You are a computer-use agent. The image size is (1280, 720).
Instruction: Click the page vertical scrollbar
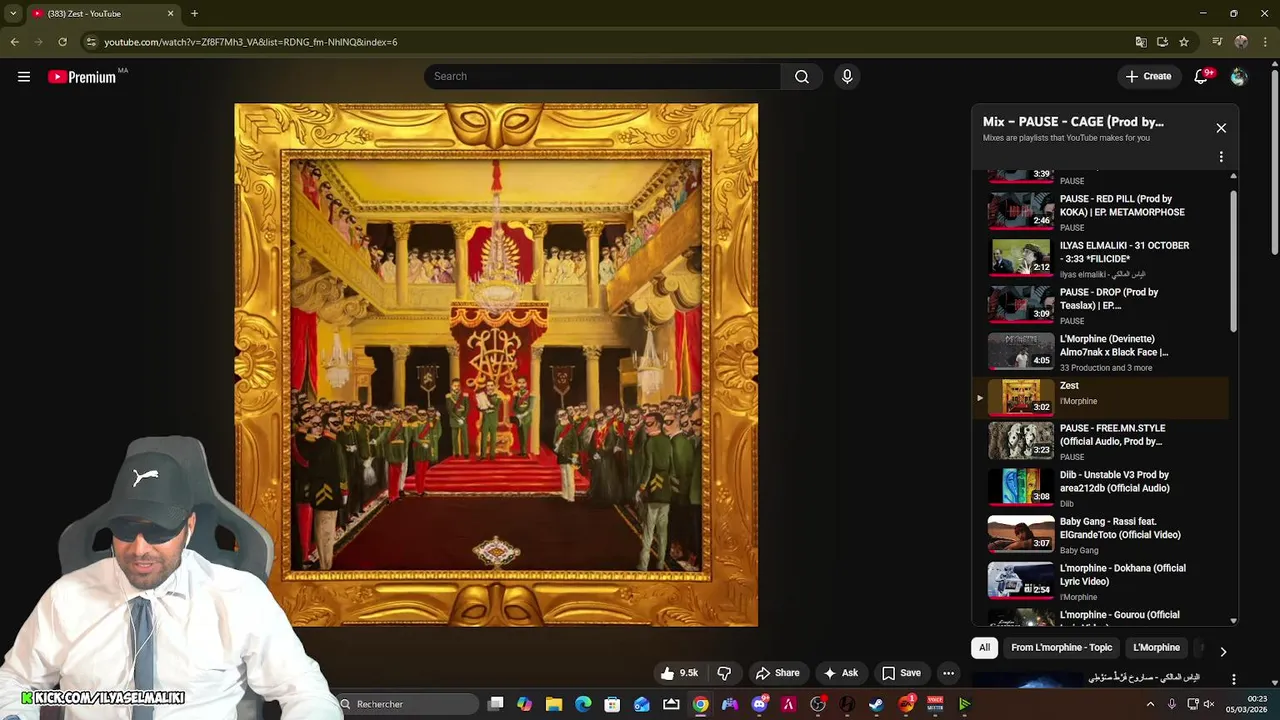pos(1275,160)
